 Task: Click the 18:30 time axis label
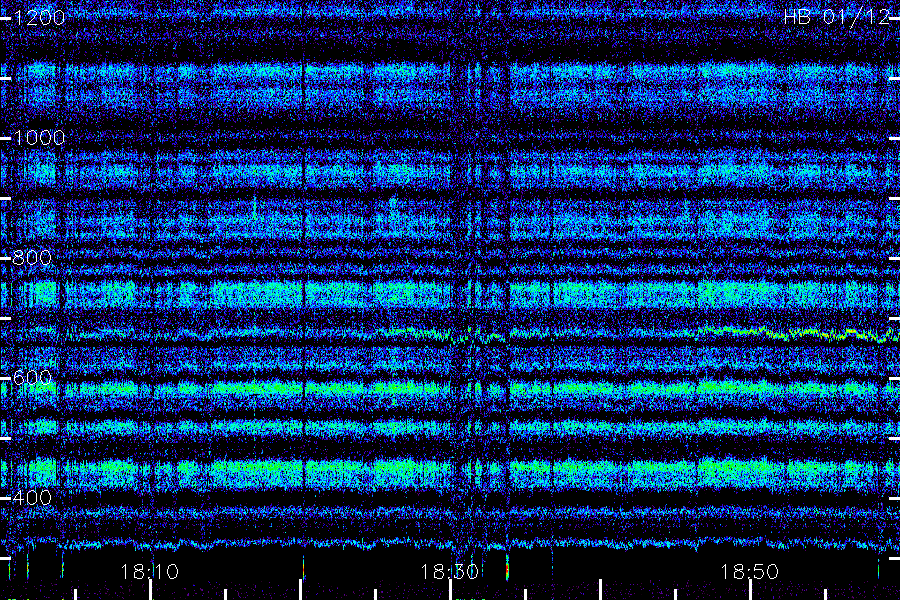(449, 572)
